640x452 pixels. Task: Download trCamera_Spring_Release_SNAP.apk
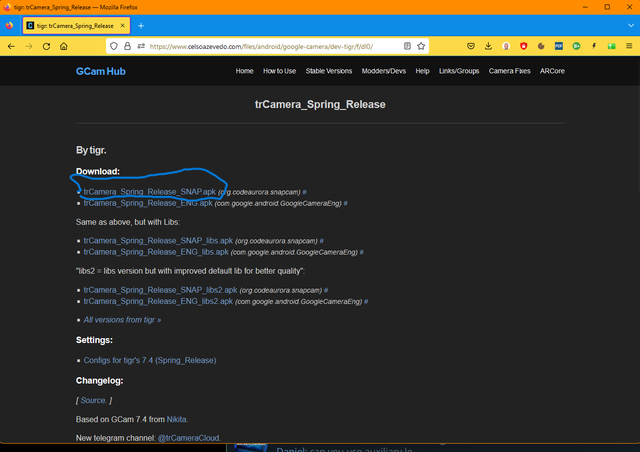point(149,192)
